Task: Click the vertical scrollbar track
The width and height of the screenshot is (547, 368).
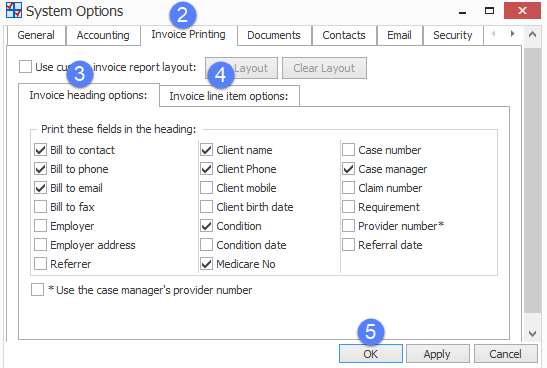Action: (x=532, y=181)
